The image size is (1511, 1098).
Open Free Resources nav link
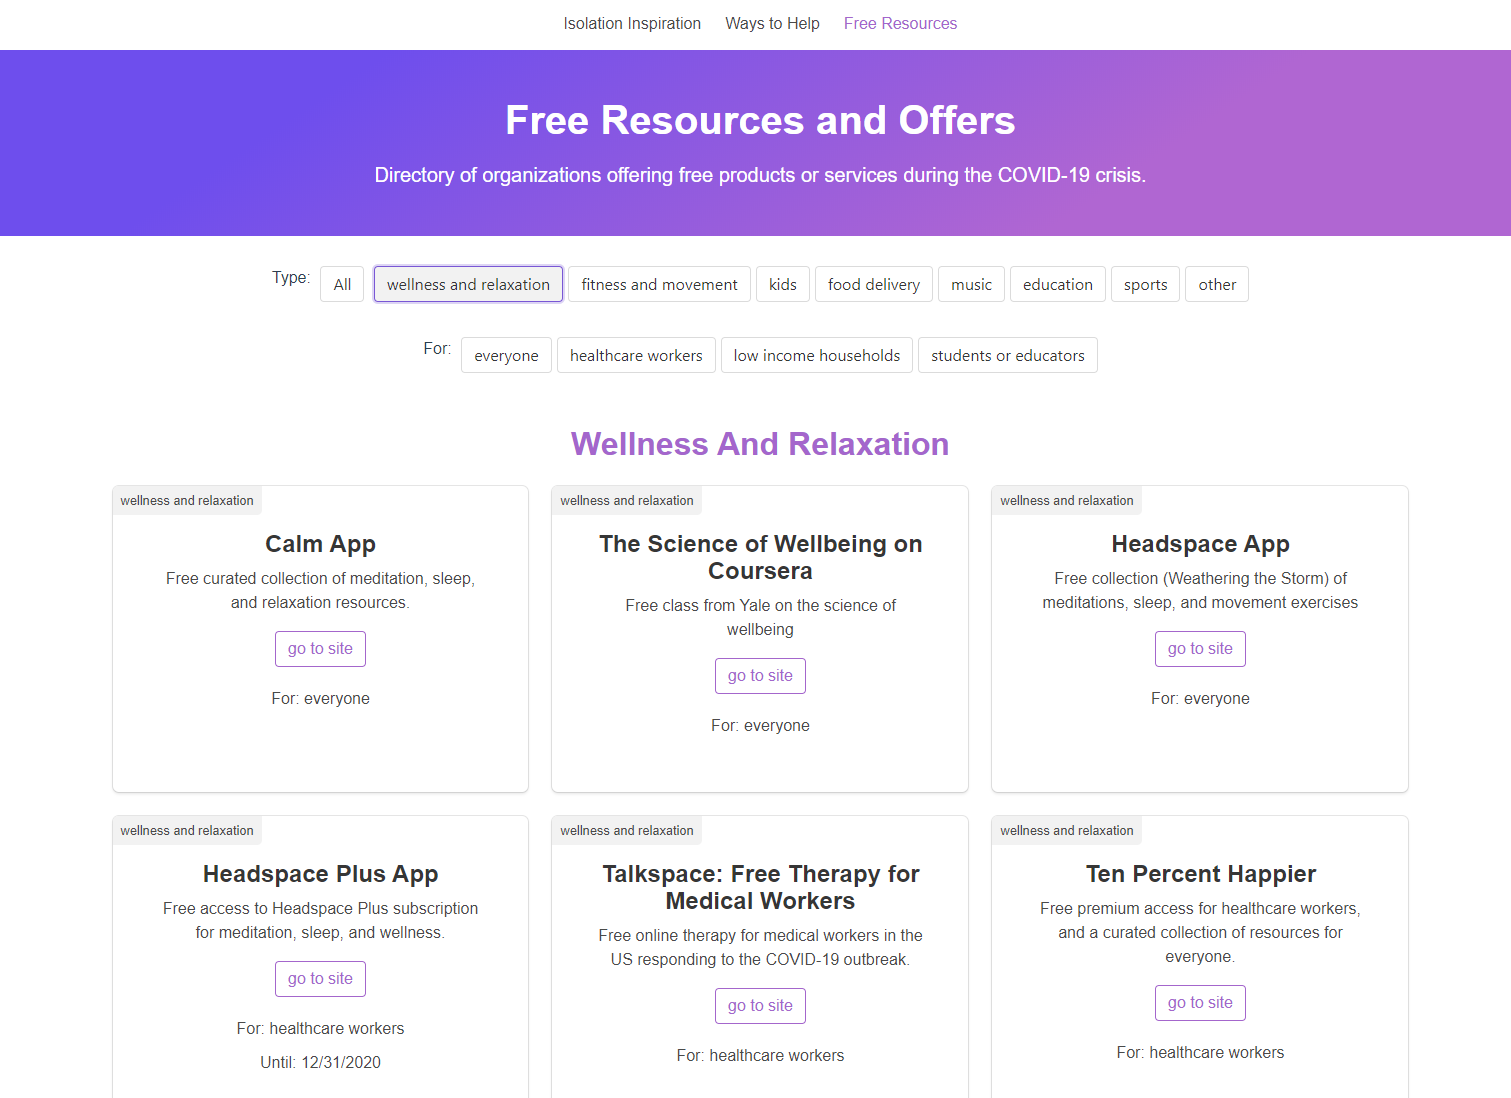[x=900, y=23]
